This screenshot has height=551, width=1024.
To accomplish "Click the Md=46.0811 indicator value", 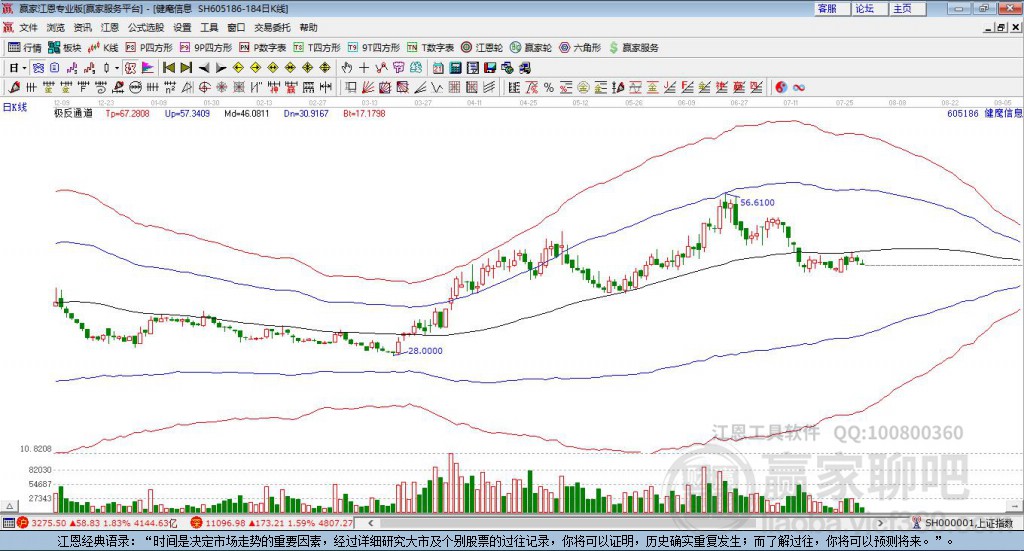I will [x=246, y=113].
